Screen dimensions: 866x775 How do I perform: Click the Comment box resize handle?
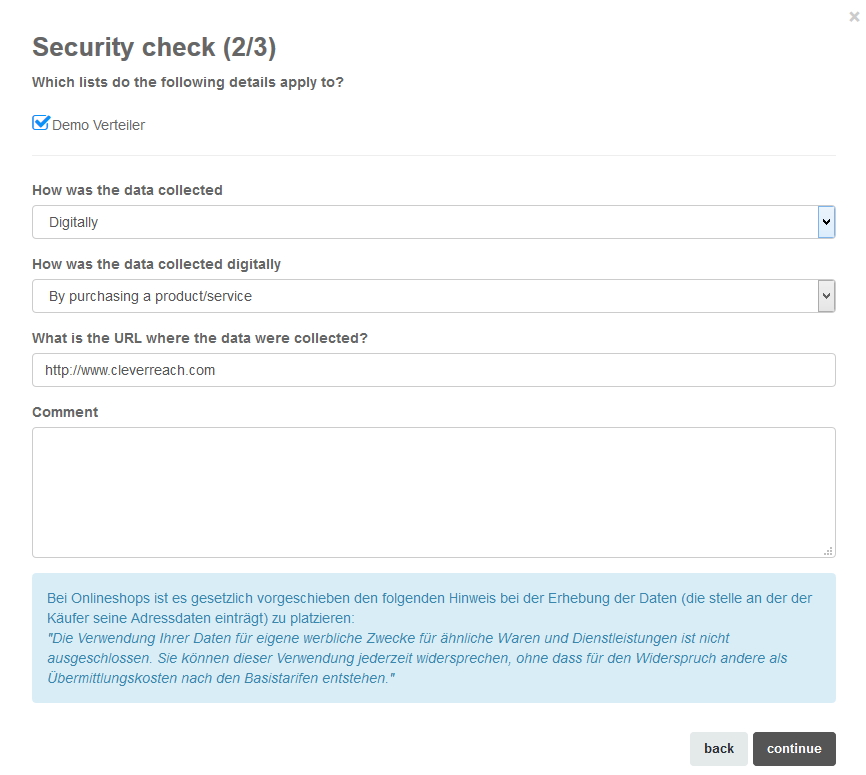click(828, 550)
